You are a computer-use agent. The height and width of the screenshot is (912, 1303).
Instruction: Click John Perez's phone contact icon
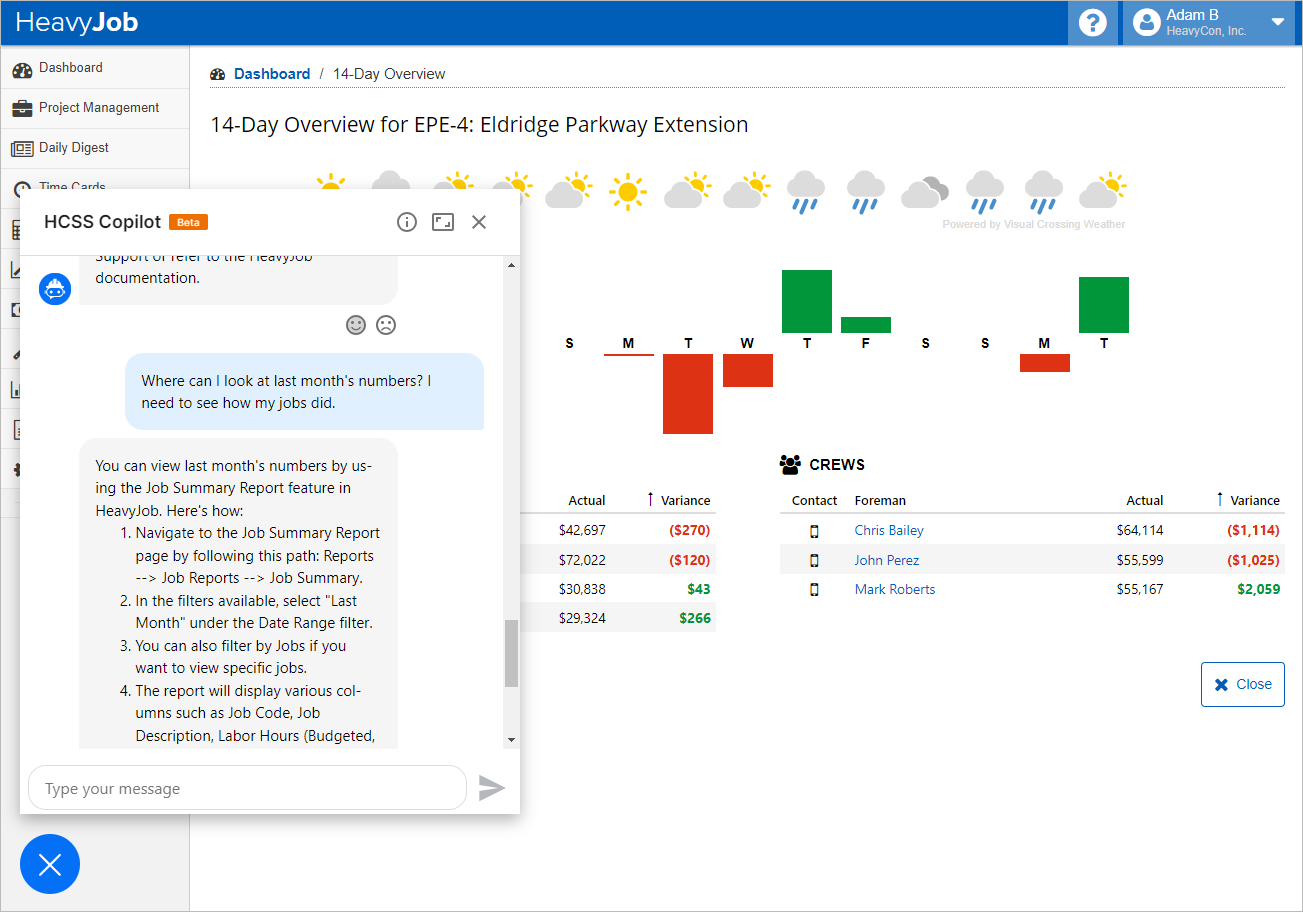coord(814,560)
